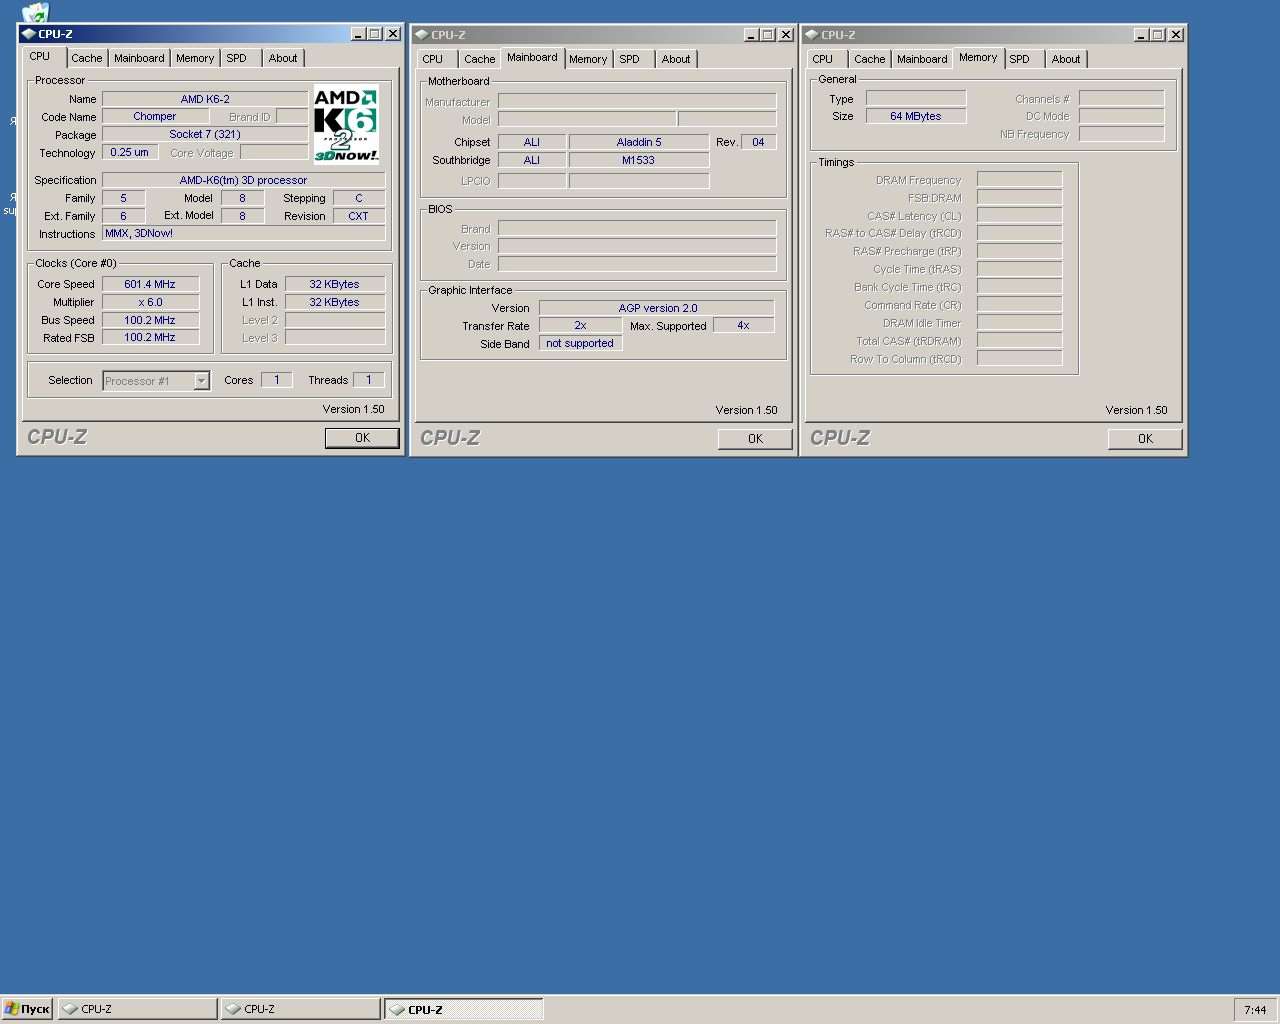Select Memory tab in the Mainboard window

[588, 59]
